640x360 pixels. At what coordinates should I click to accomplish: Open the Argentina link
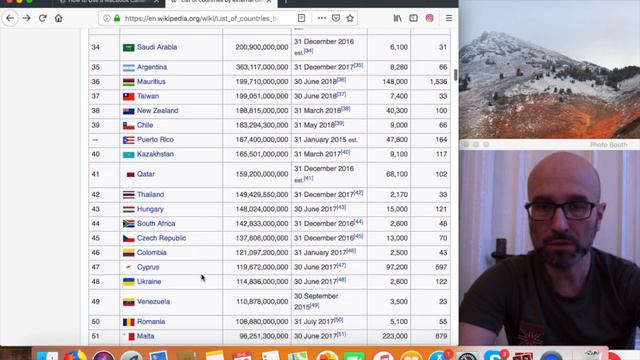152,67
